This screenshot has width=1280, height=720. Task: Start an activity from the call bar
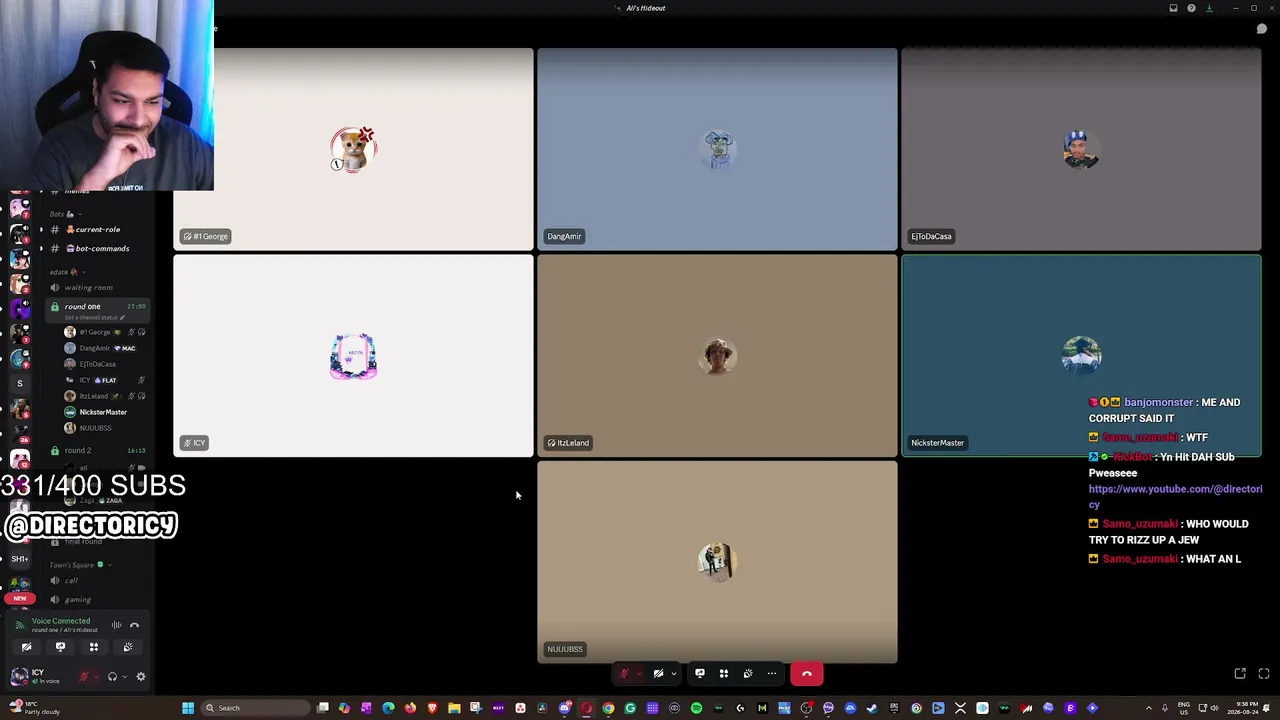[724, 674]
